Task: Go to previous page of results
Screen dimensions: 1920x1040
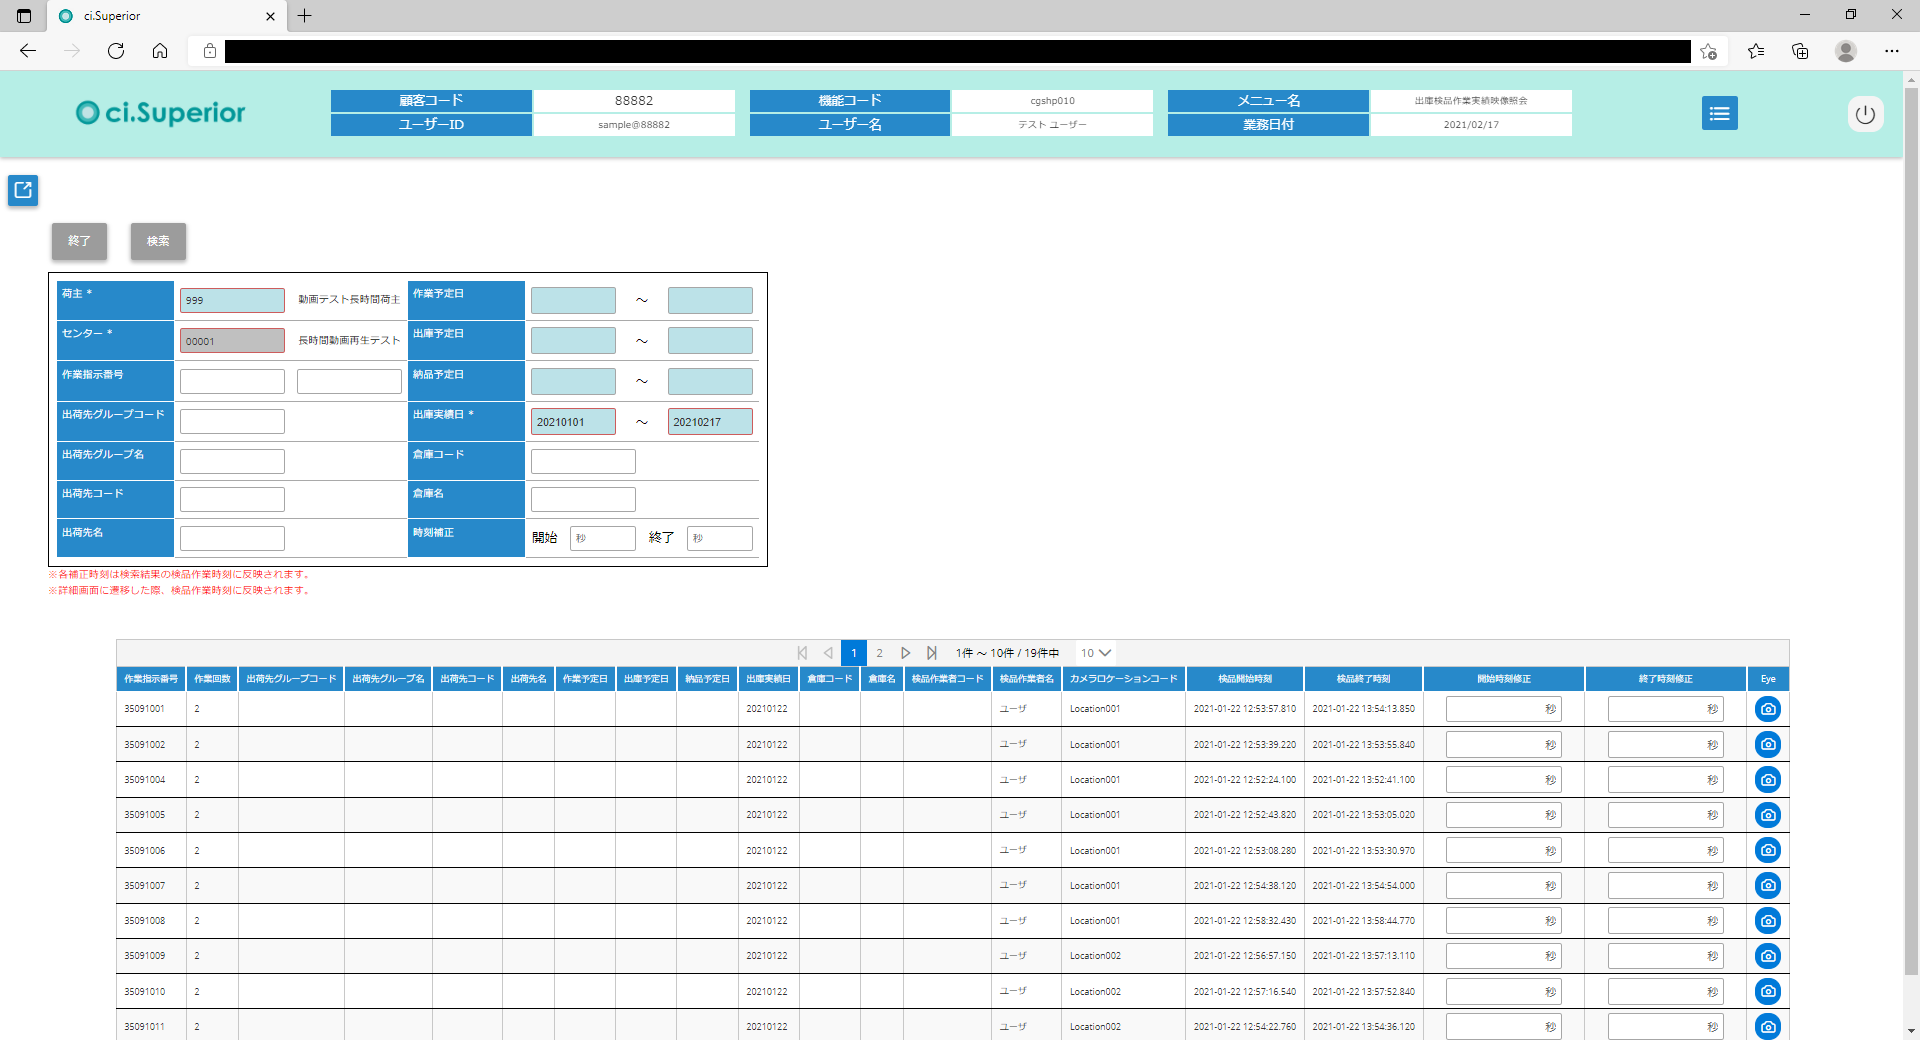Action: point(828,653)
